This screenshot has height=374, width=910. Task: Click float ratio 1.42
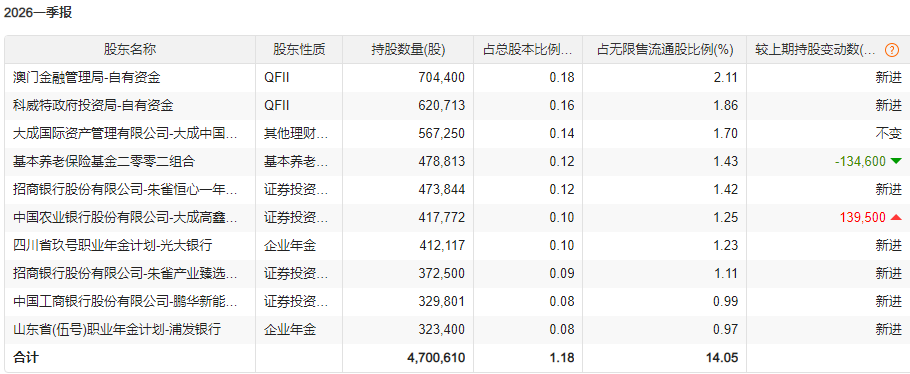tap(726, 189)
